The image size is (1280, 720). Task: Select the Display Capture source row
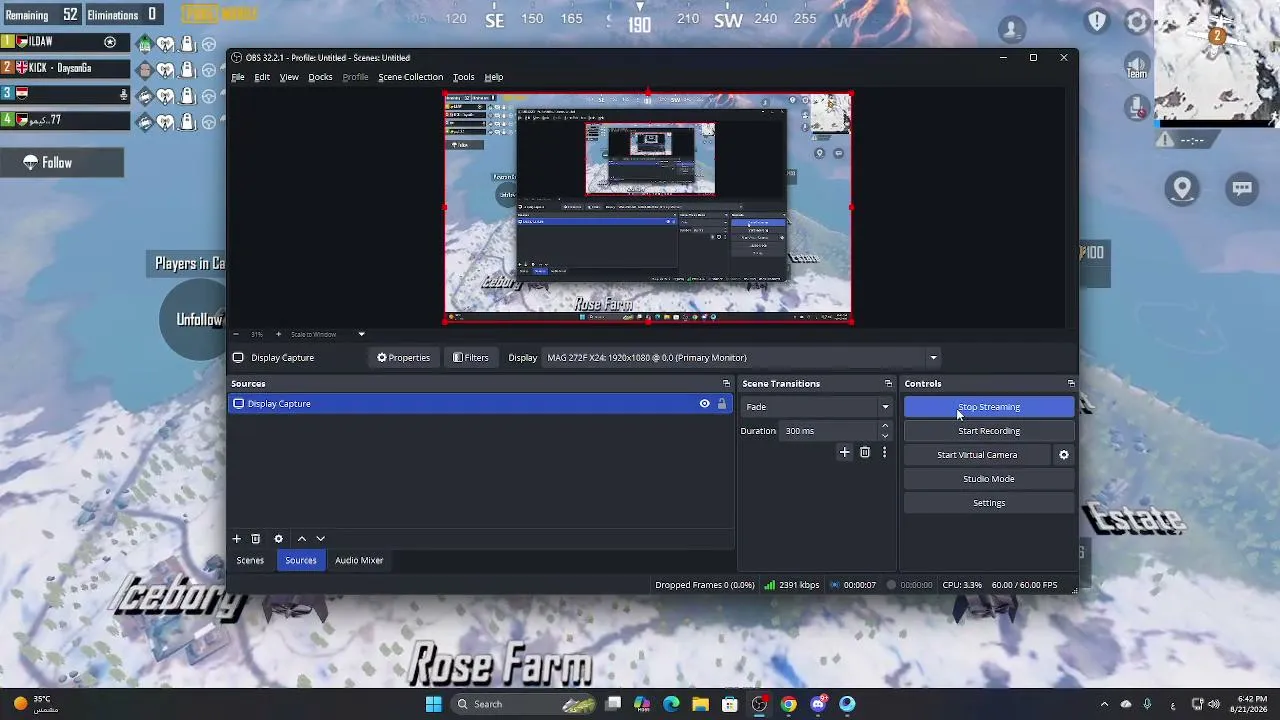coord(480,404)
